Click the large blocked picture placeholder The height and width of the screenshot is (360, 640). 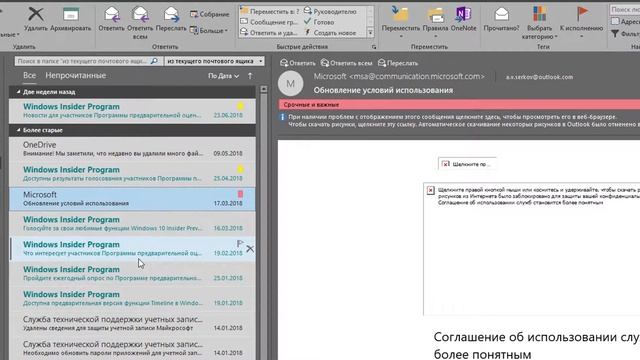click(531, 249)
